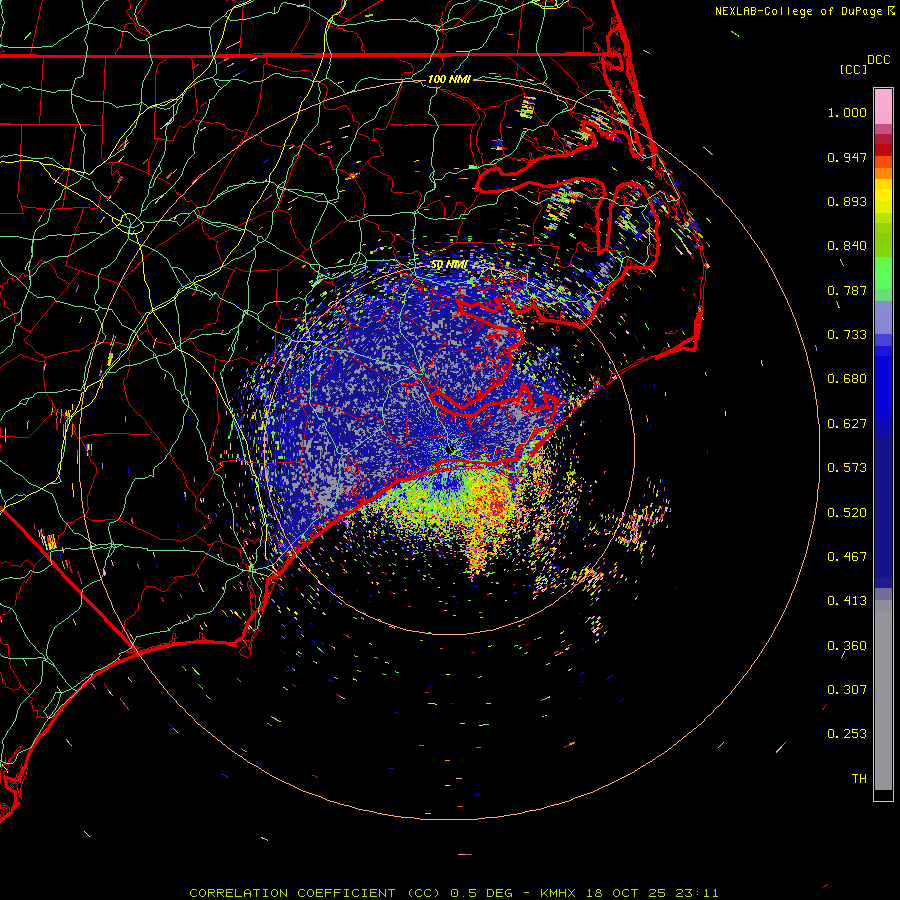The height and width of the screenshot is (900, 900).
Task: Click the pink top segment of color bar
Action: 883,107
